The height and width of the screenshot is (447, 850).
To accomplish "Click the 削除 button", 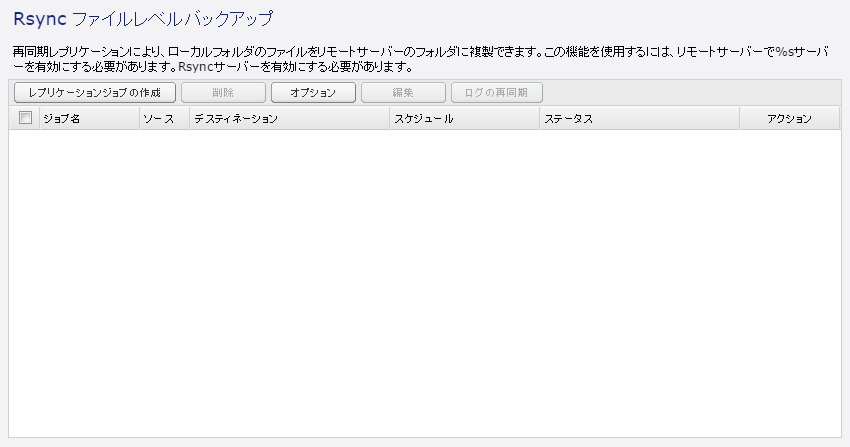I will point(223,93).
